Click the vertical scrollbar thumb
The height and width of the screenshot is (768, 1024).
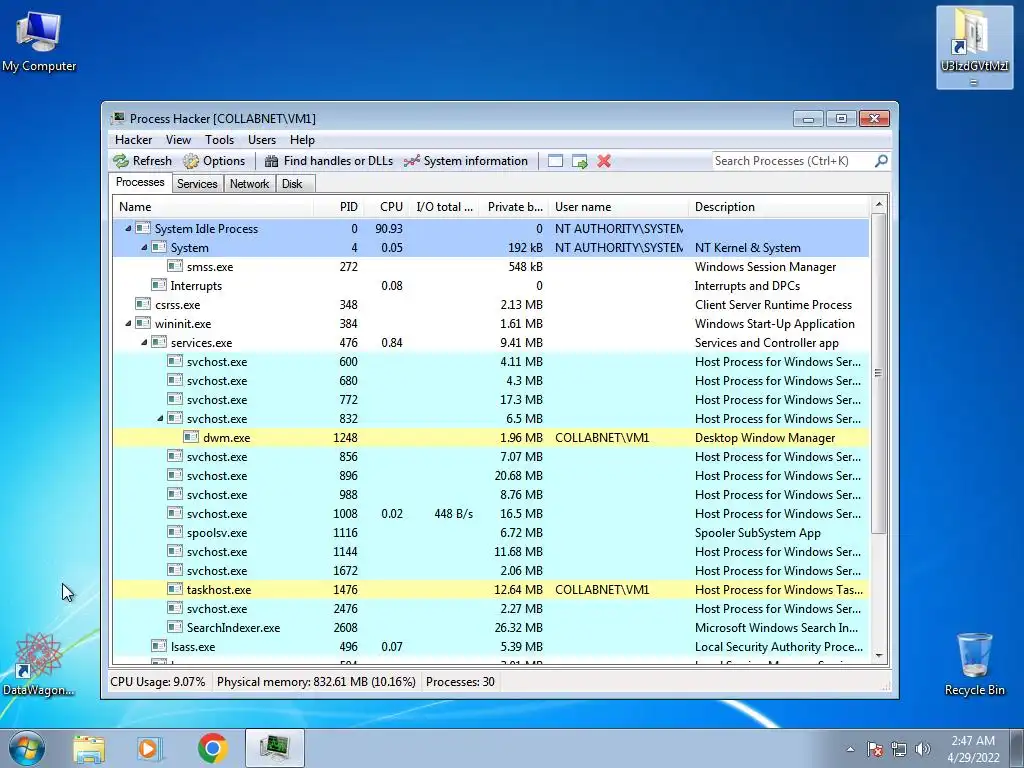[878, 373]
